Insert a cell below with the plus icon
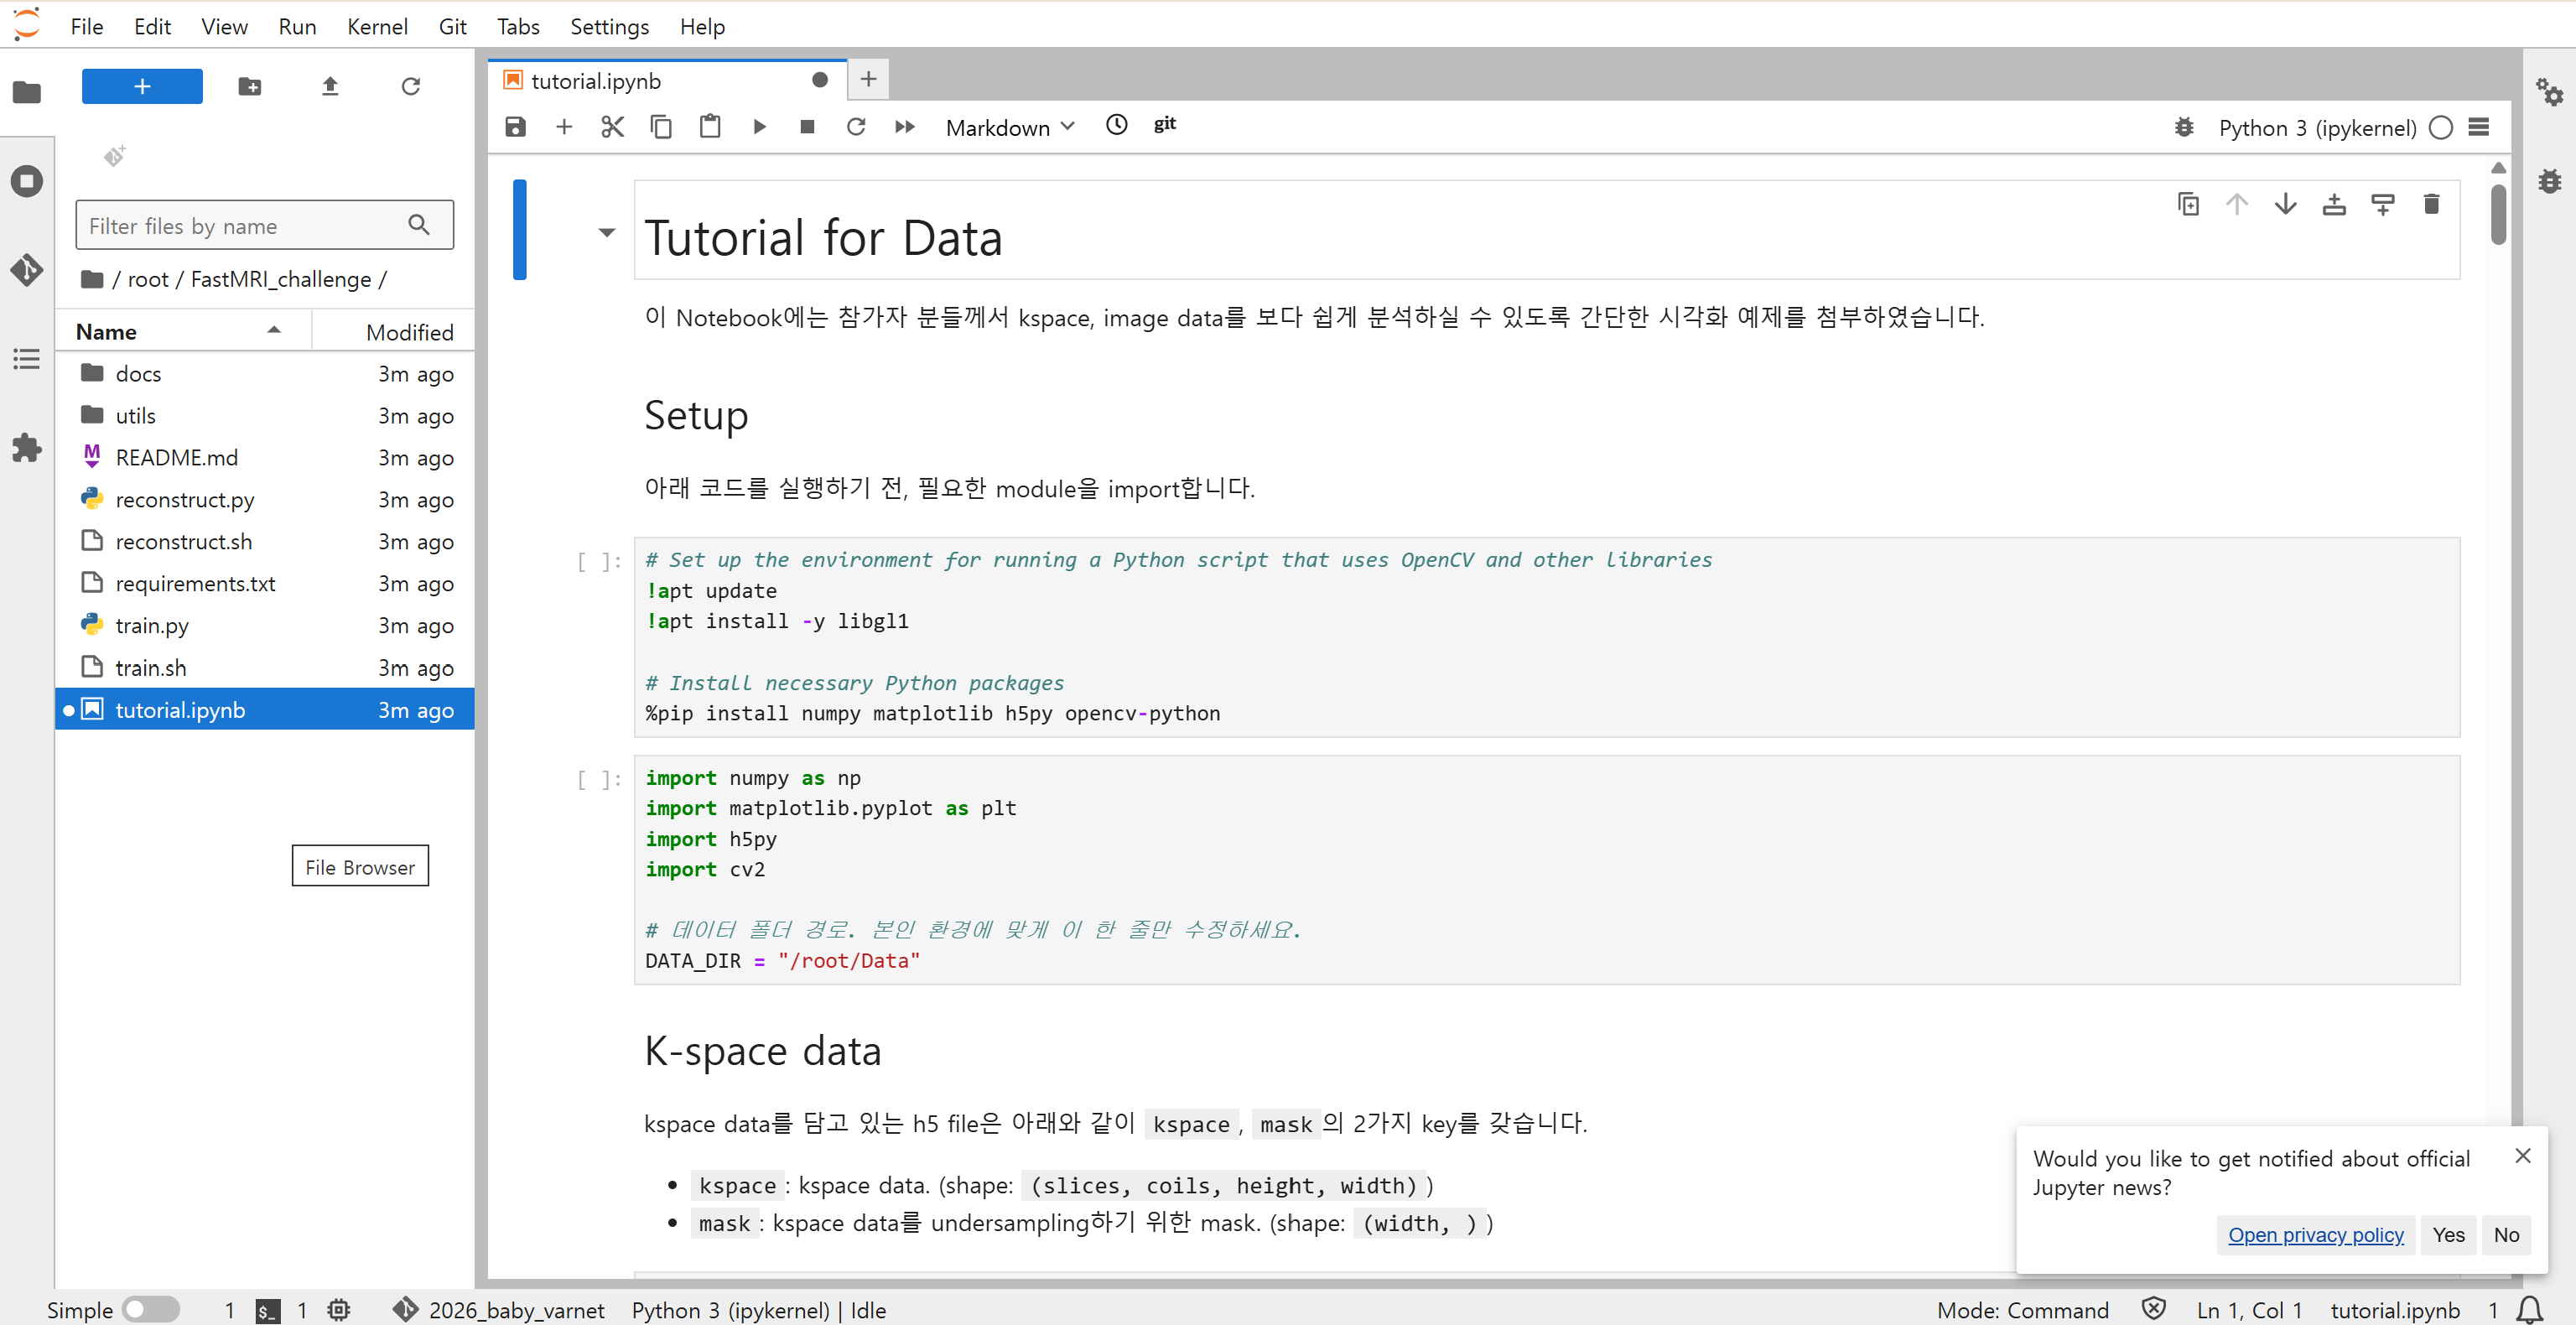 point(564,127)
